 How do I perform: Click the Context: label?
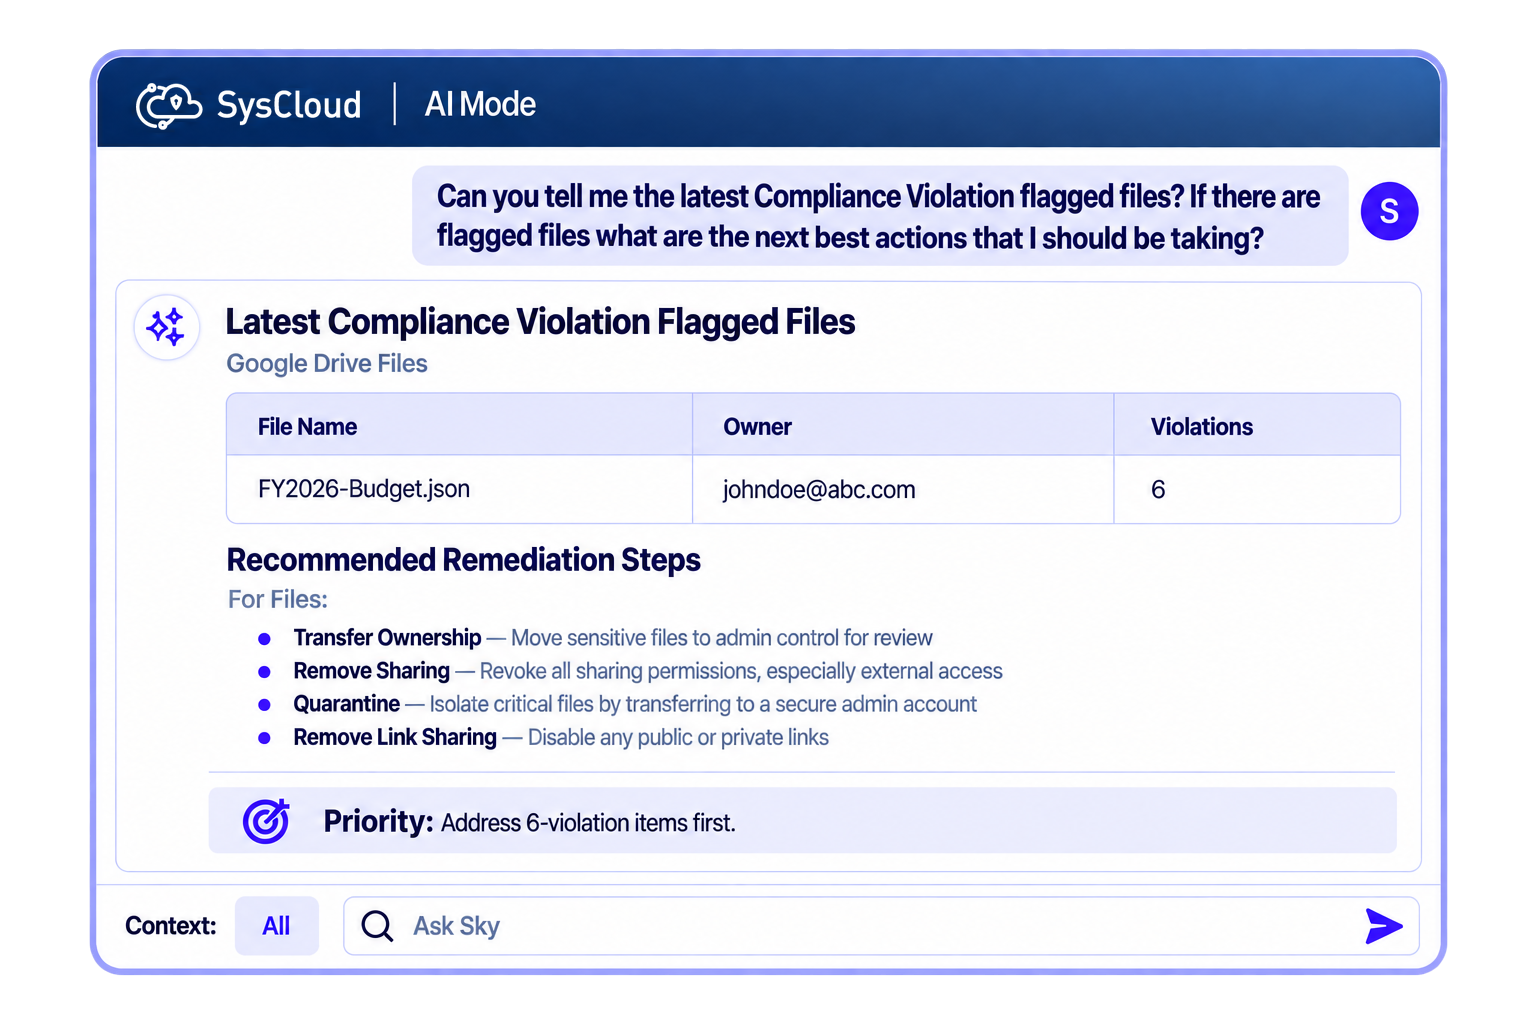pos(171,926)
